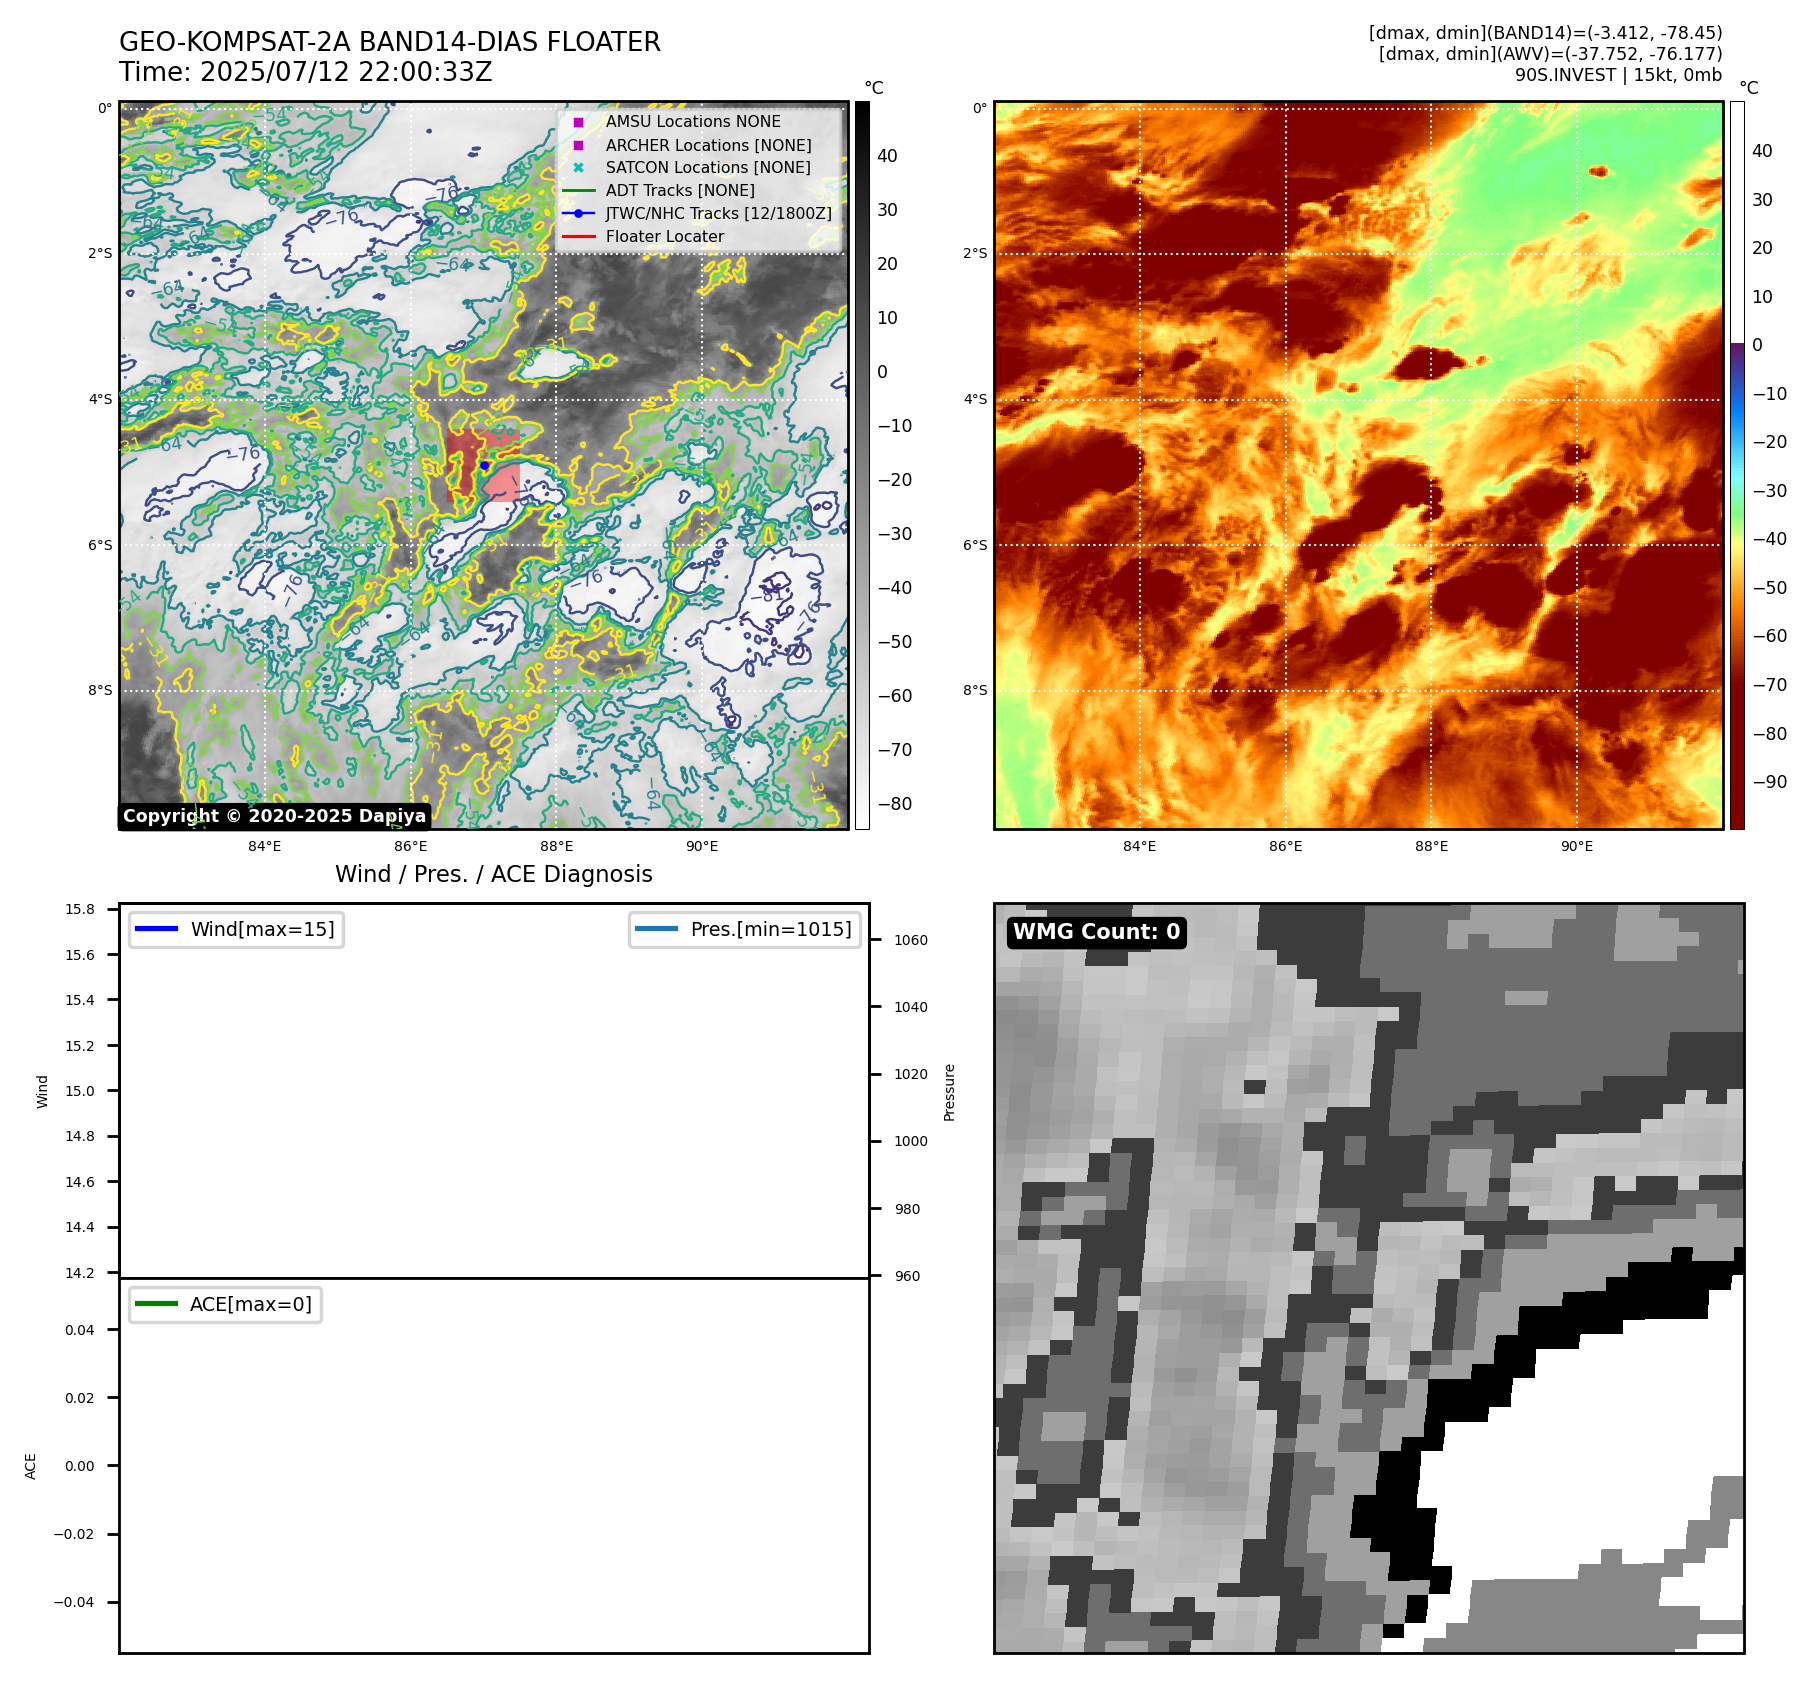
Task: Click the red floater locator box on map
Action: pos(483,465)
